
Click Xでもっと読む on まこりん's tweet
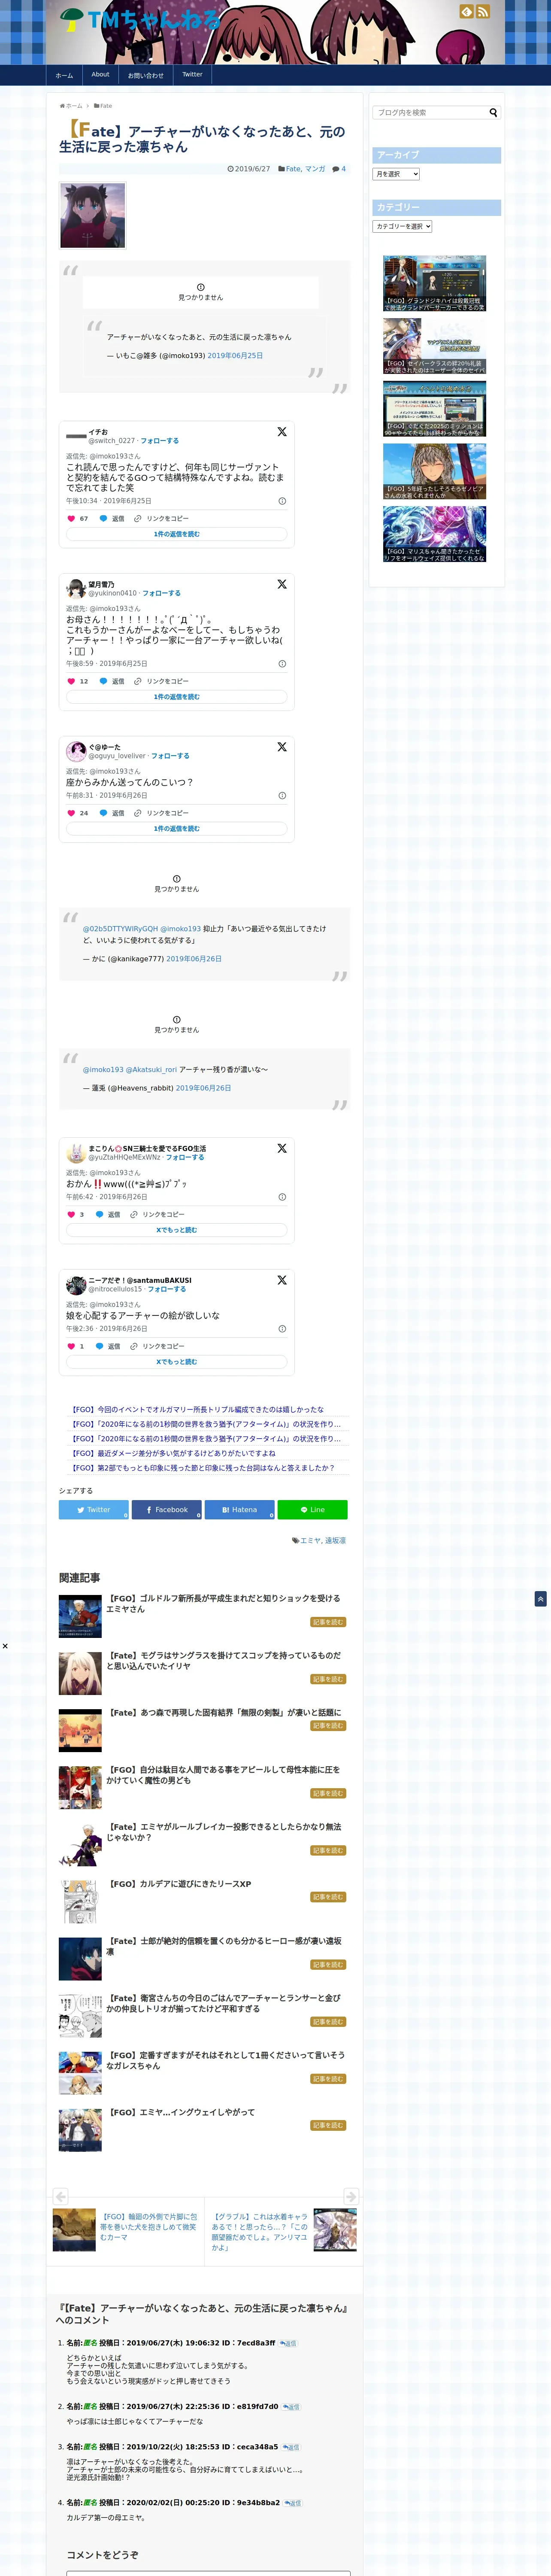pos(177,1230)
